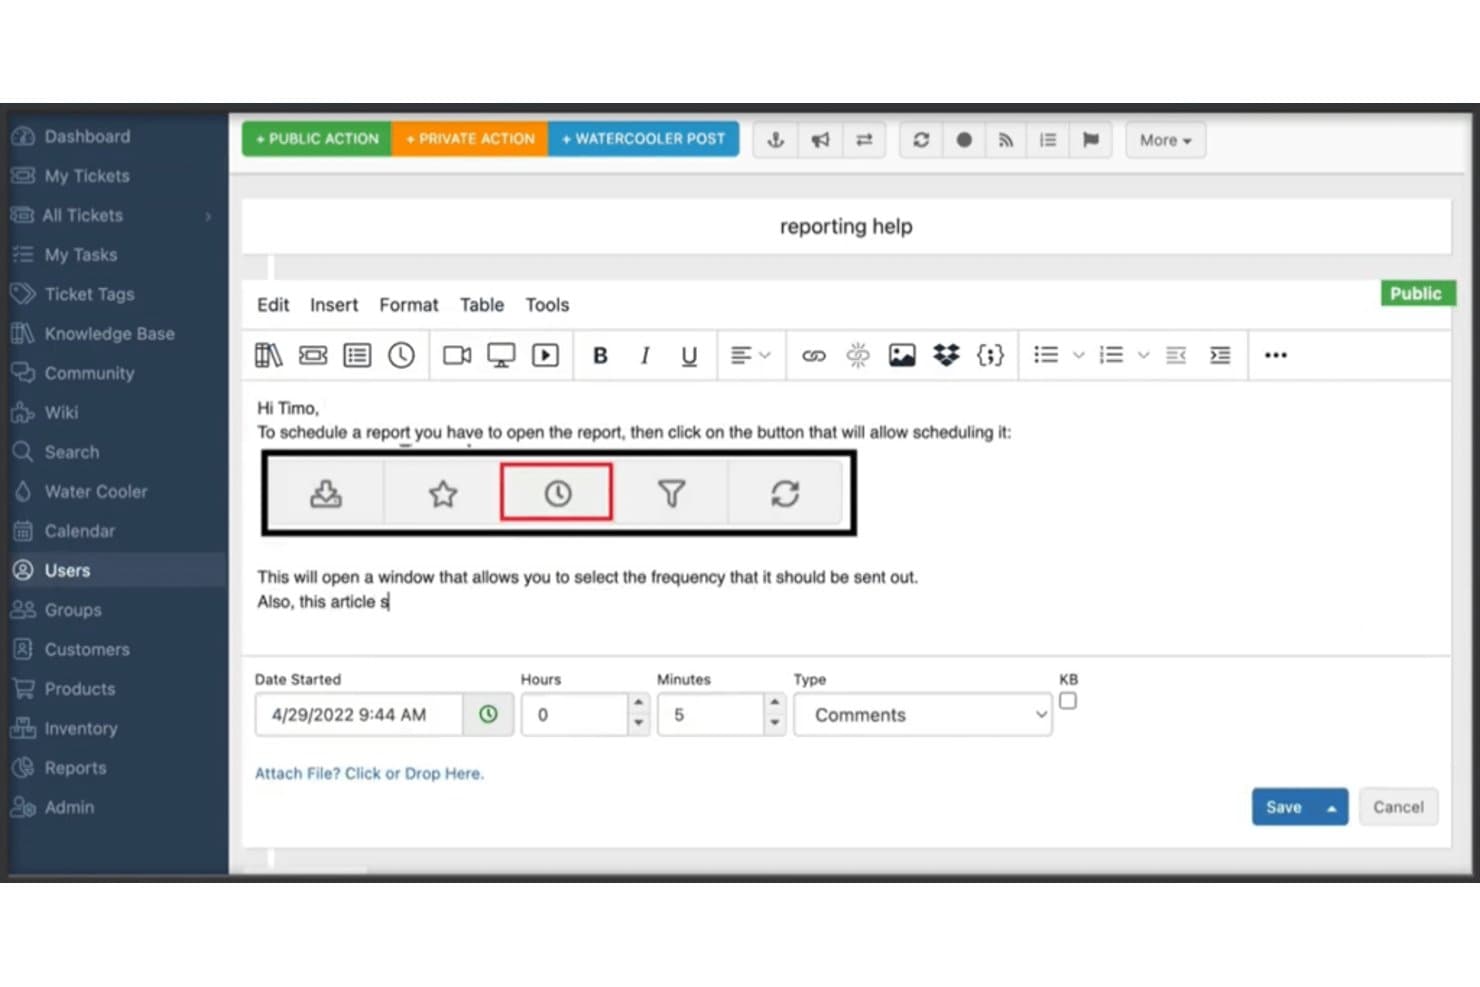
Task: Click the screen monitor recording icon
Action: (x=501, y=355)
